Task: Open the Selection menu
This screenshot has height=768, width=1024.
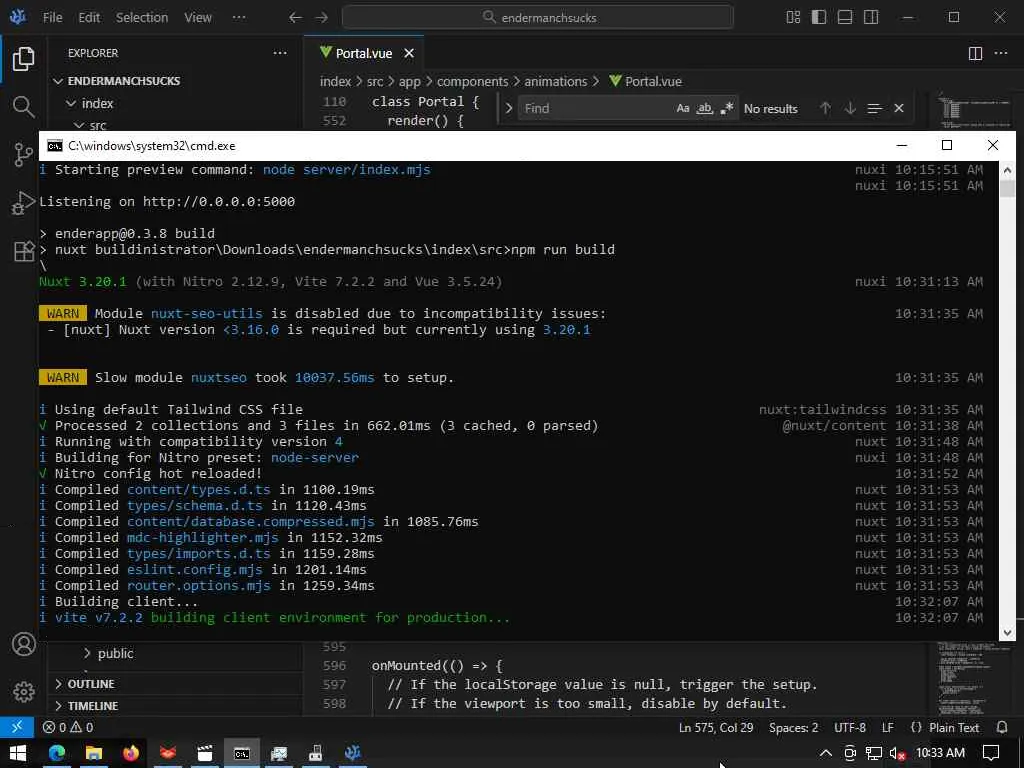Action: click(x=142, y=18)
